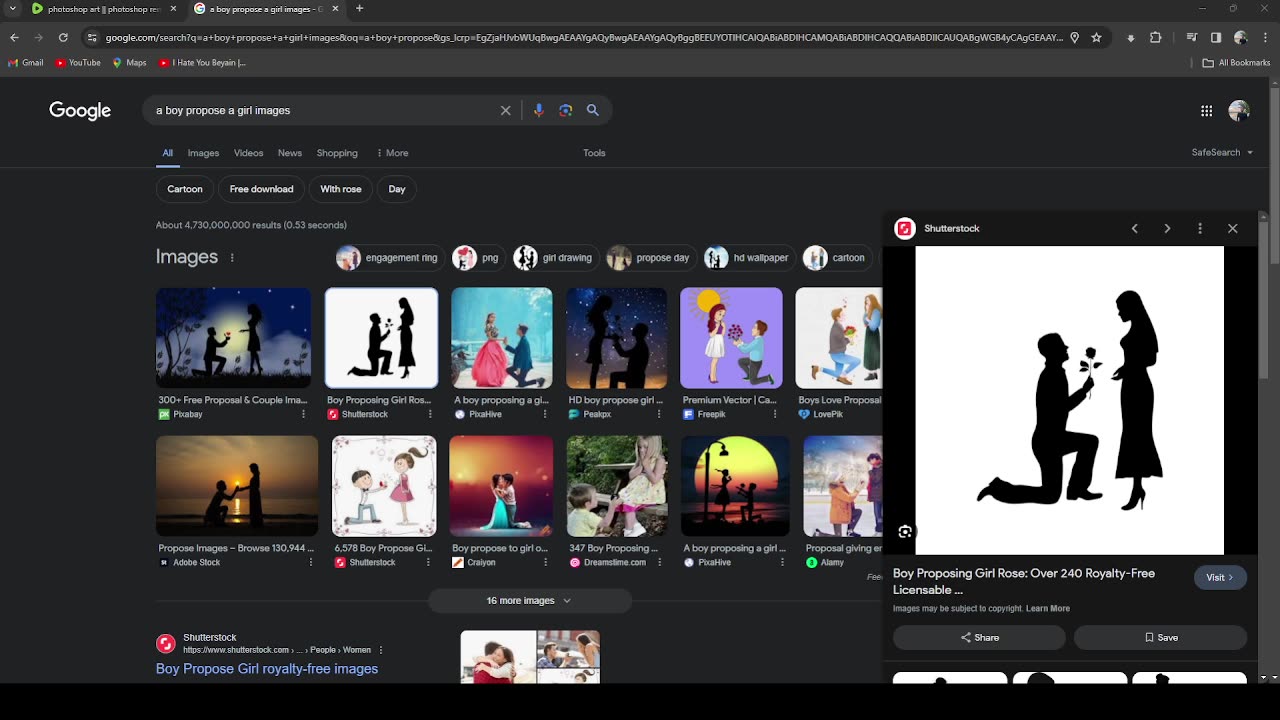
Task: Expand 16 more images
Action: 529,601
